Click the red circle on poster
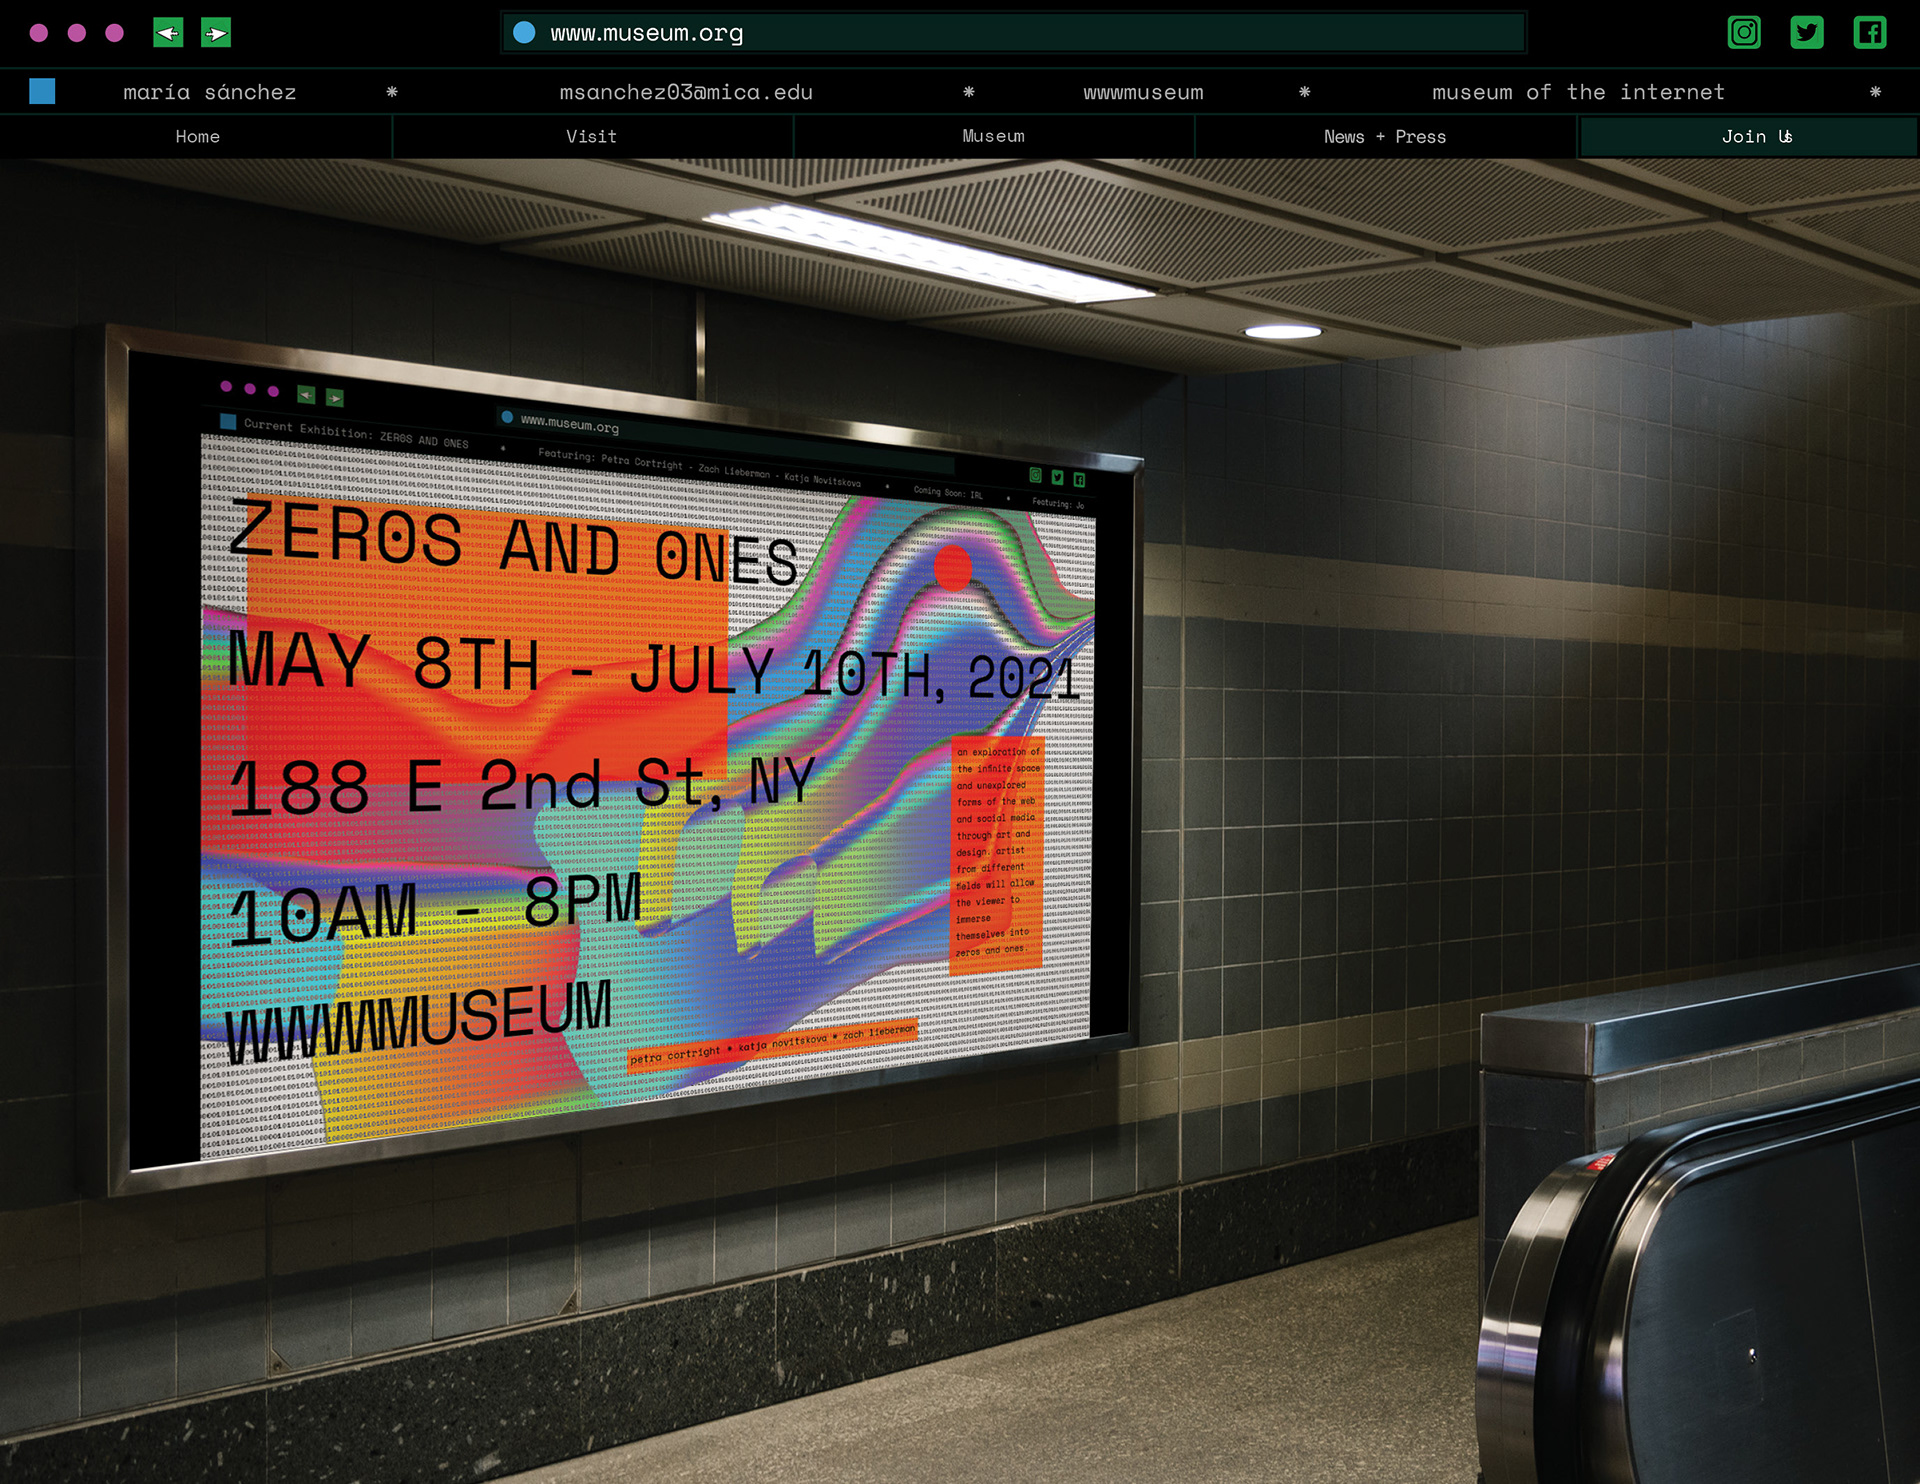Screen dimensions: 1920x1484 952,567
